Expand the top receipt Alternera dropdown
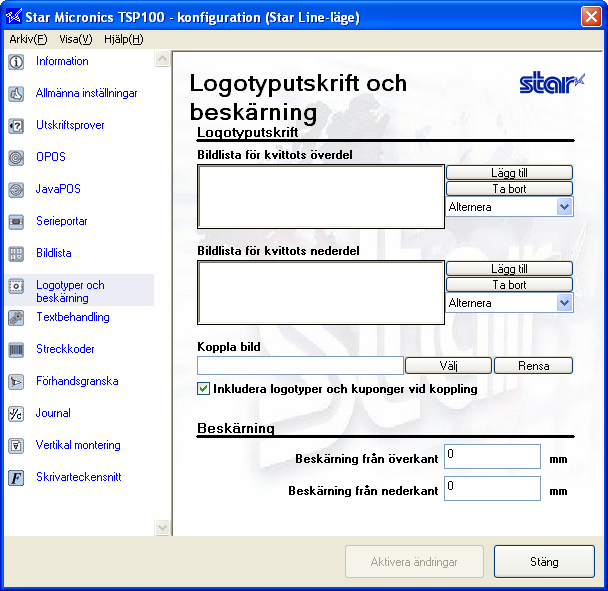The image size is (608, 591). 564,207
